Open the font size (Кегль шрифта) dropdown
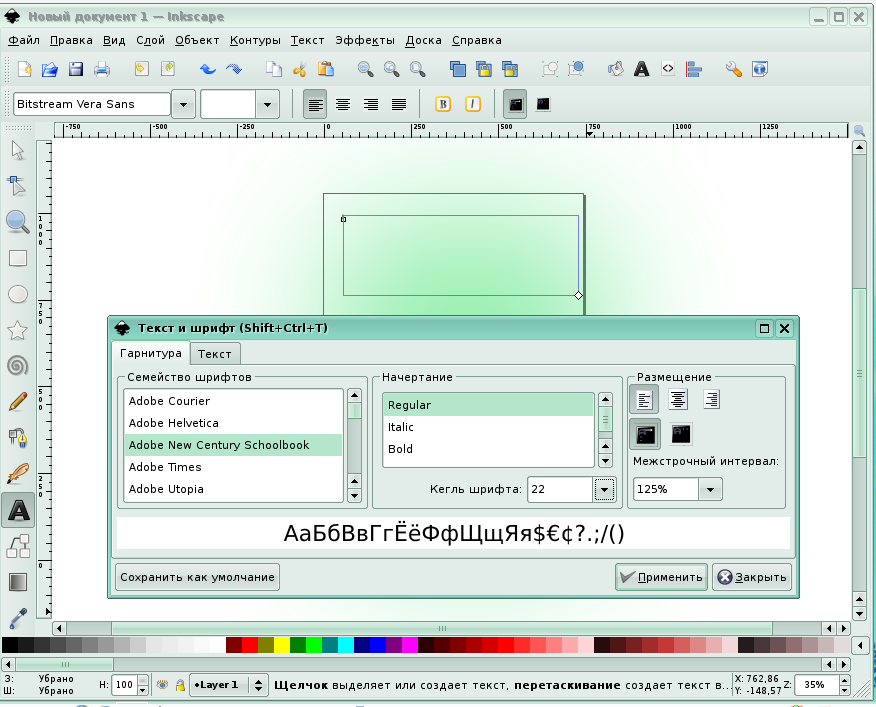Viewport: 876px width, 707px height. click(x=604, y=489)
